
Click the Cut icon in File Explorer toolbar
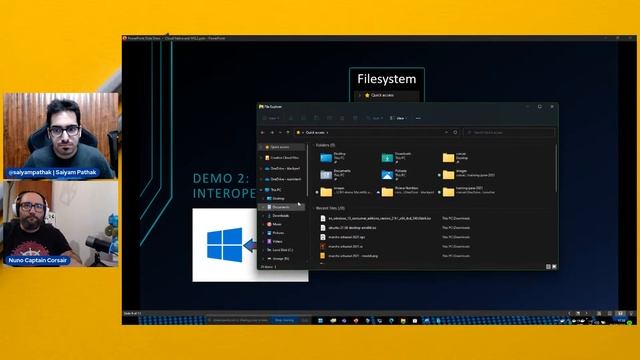tap(291, 118)
